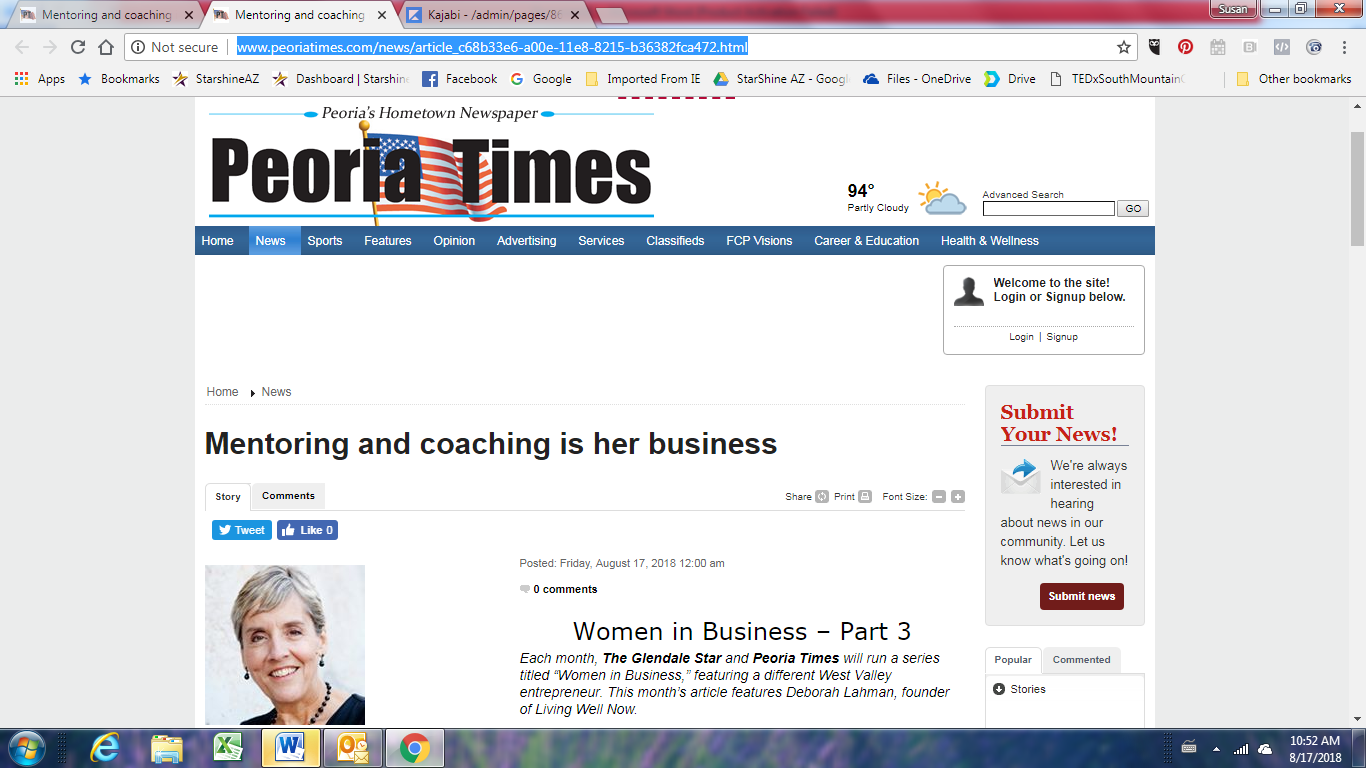The height and width of the screenshot is (768, 1366).
Task: Open the Hootsuite owl extension
Action: click(1154, 47)
